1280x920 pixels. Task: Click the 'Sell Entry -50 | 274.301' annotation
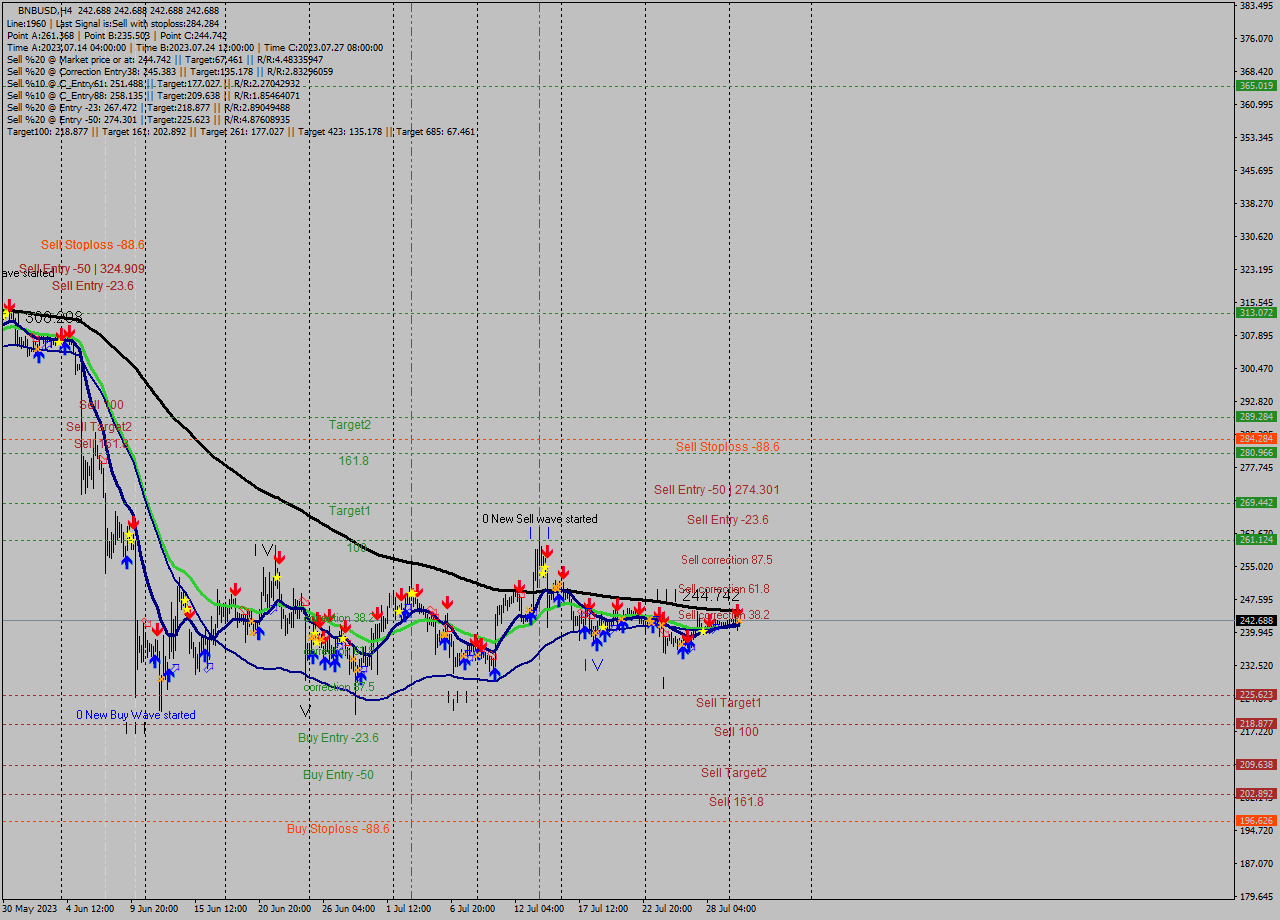716,490
